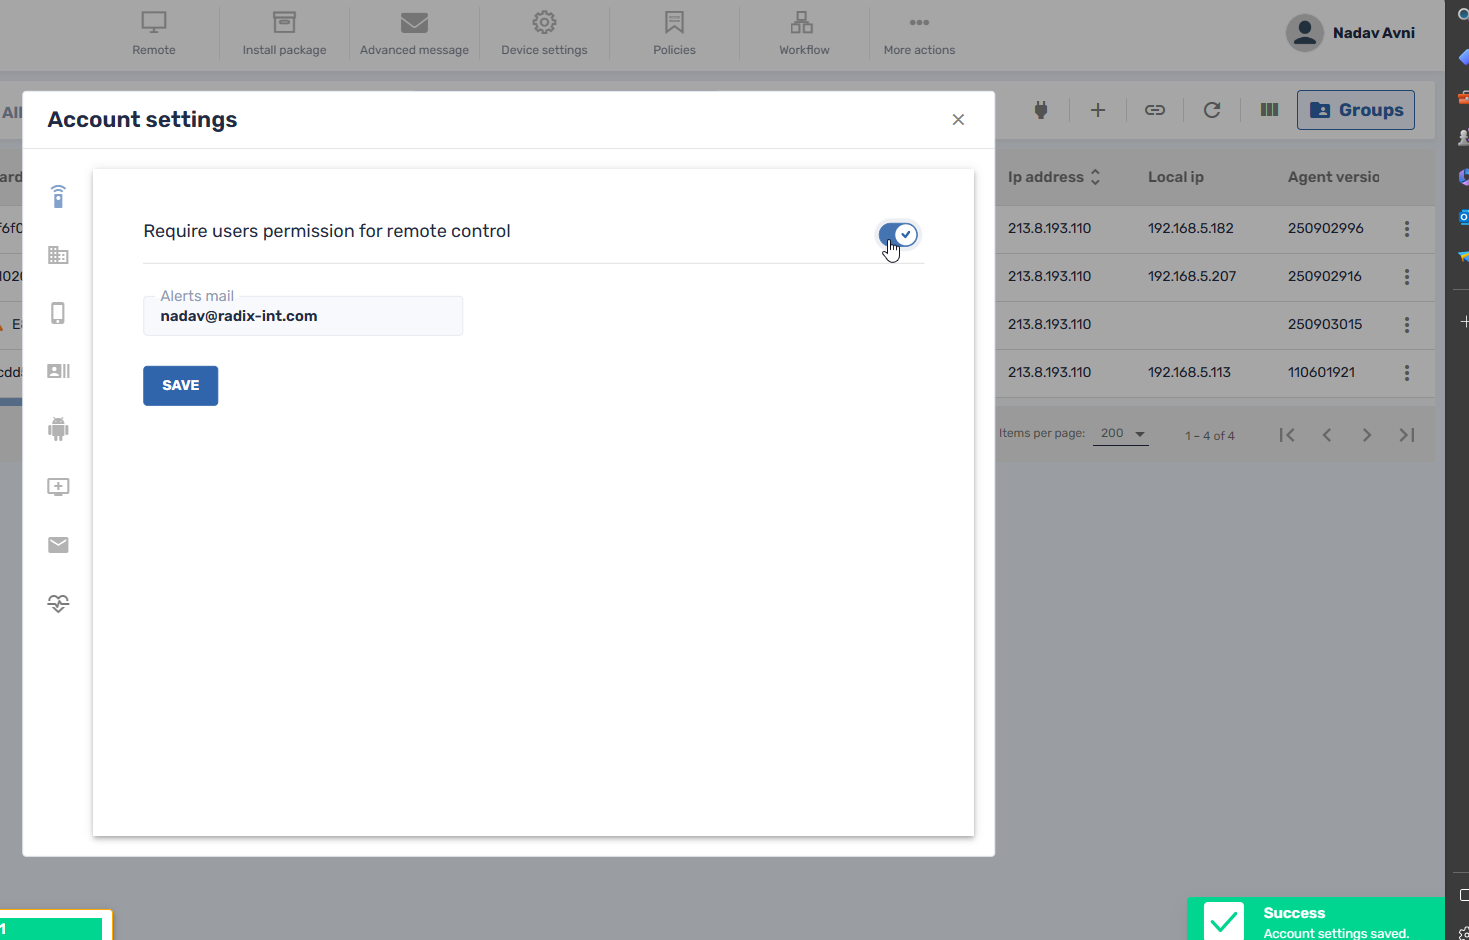1469x940 pixels.
Task: Switch to the Policies section
Action: coord(673,33)
